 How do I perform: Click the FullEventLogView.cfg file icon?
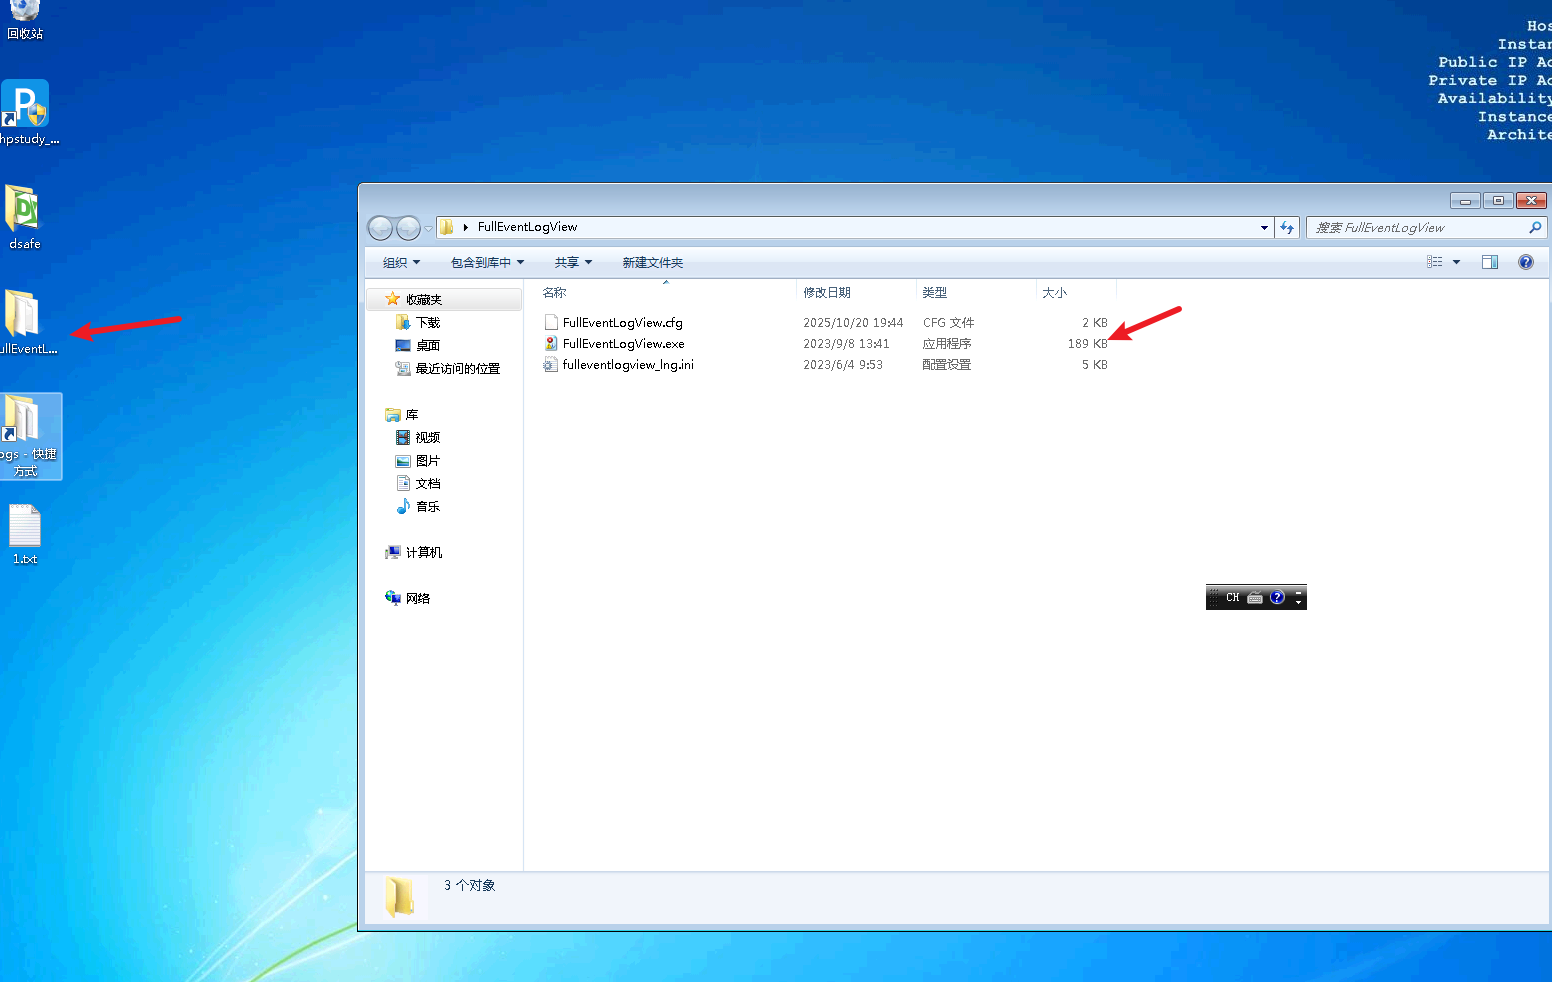point(551,322)
